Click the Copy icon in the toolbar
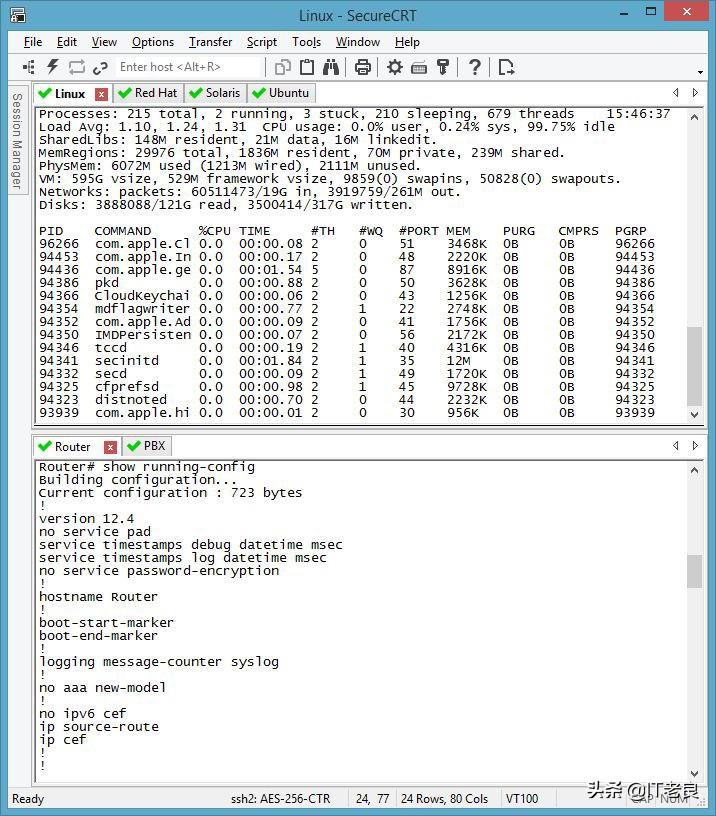 click(x=283, y=67)
